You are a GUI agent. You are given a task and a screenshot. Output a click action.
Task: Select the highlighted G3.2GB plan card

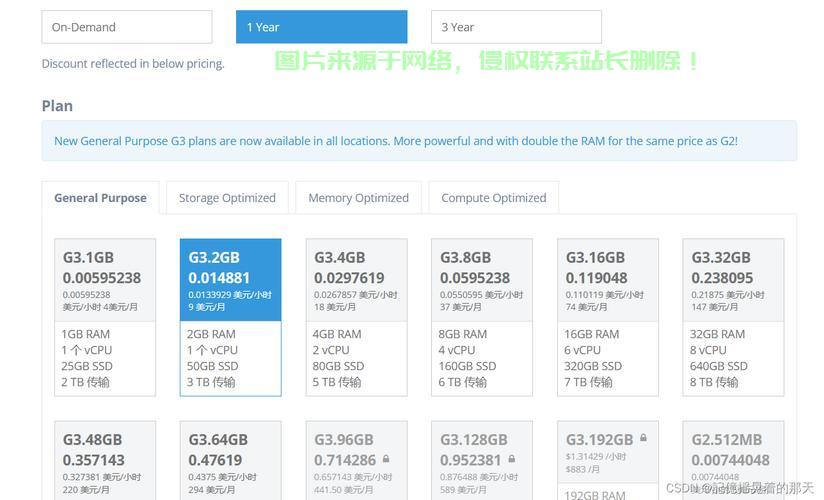[x=230, y=316]
